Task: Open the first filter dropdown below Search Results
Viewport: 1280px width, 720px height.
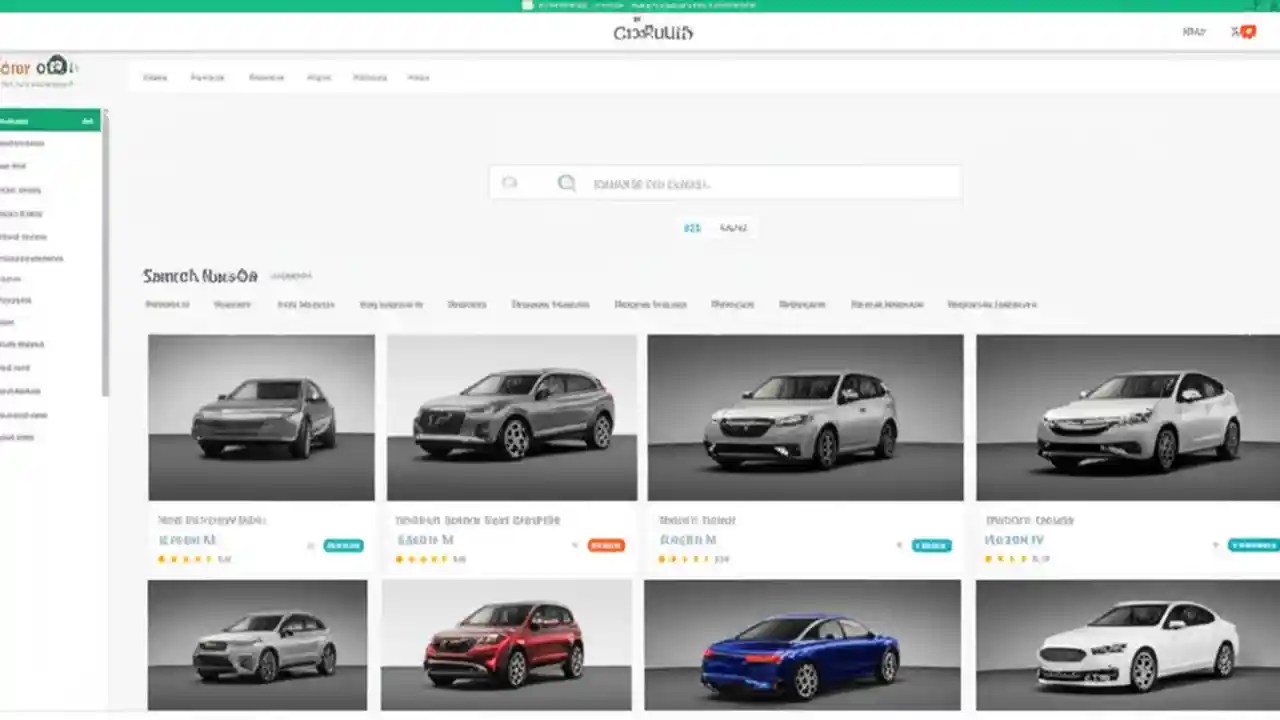Action: point(166,304)
